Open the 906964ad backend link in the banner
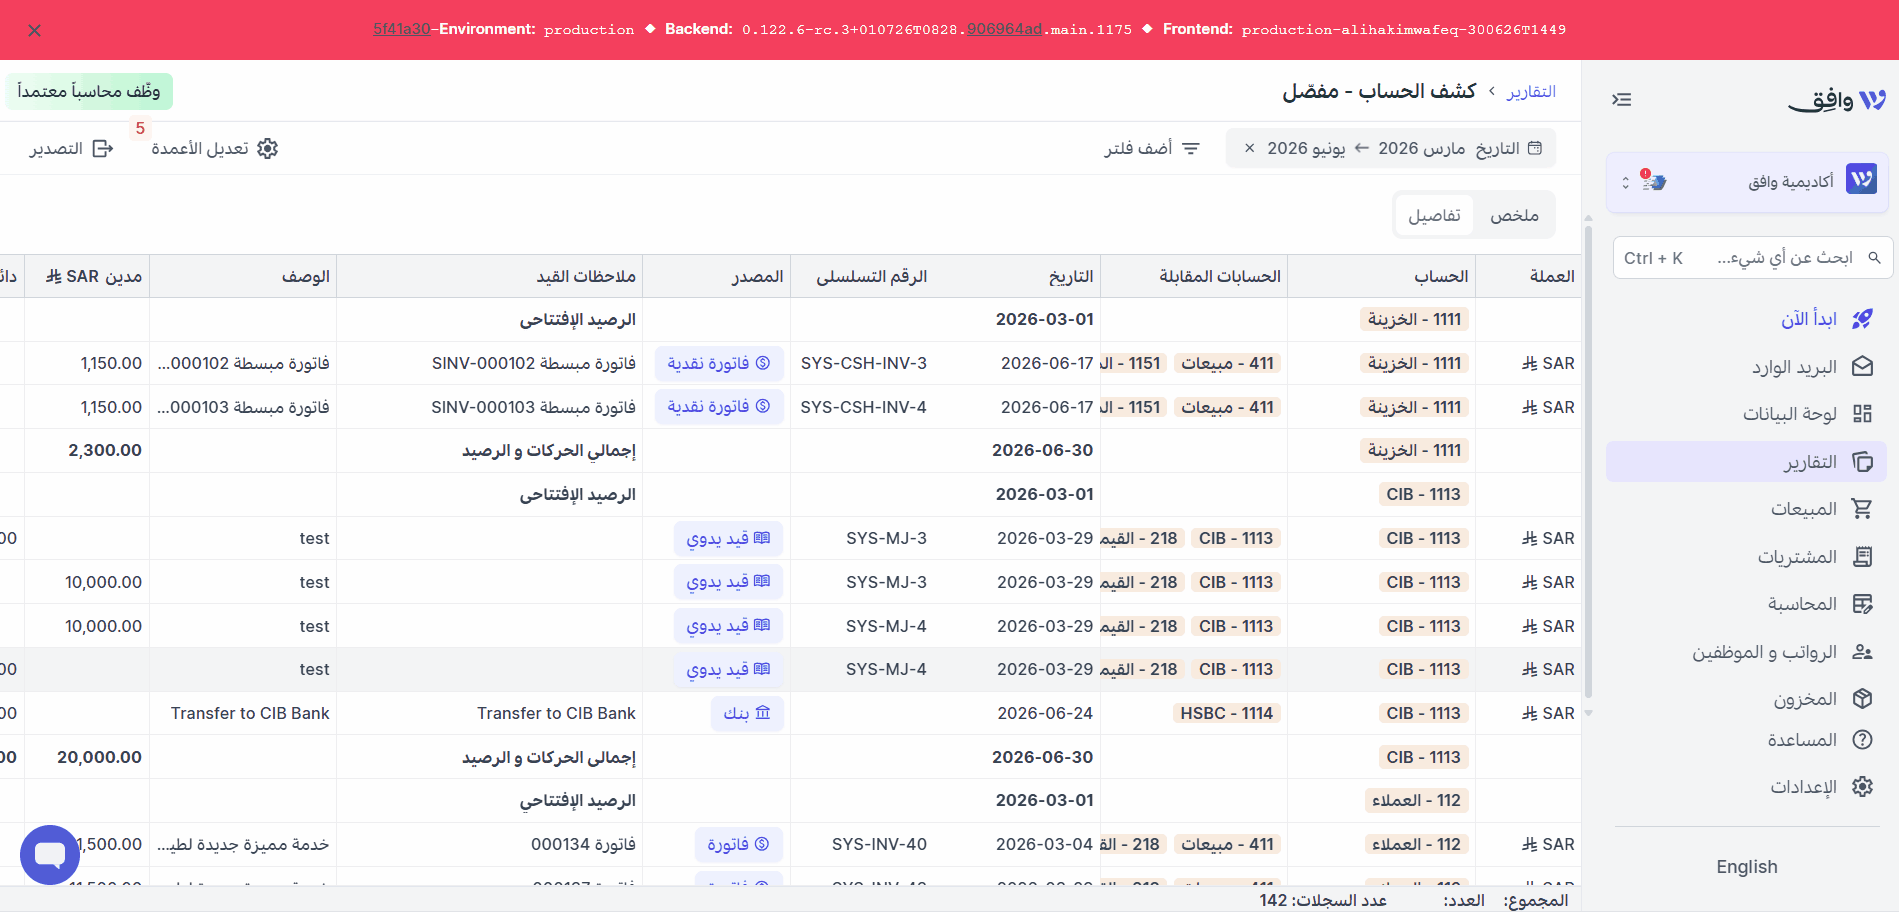This screenshot has width=1899, height=912. (x=1004, y=29)
